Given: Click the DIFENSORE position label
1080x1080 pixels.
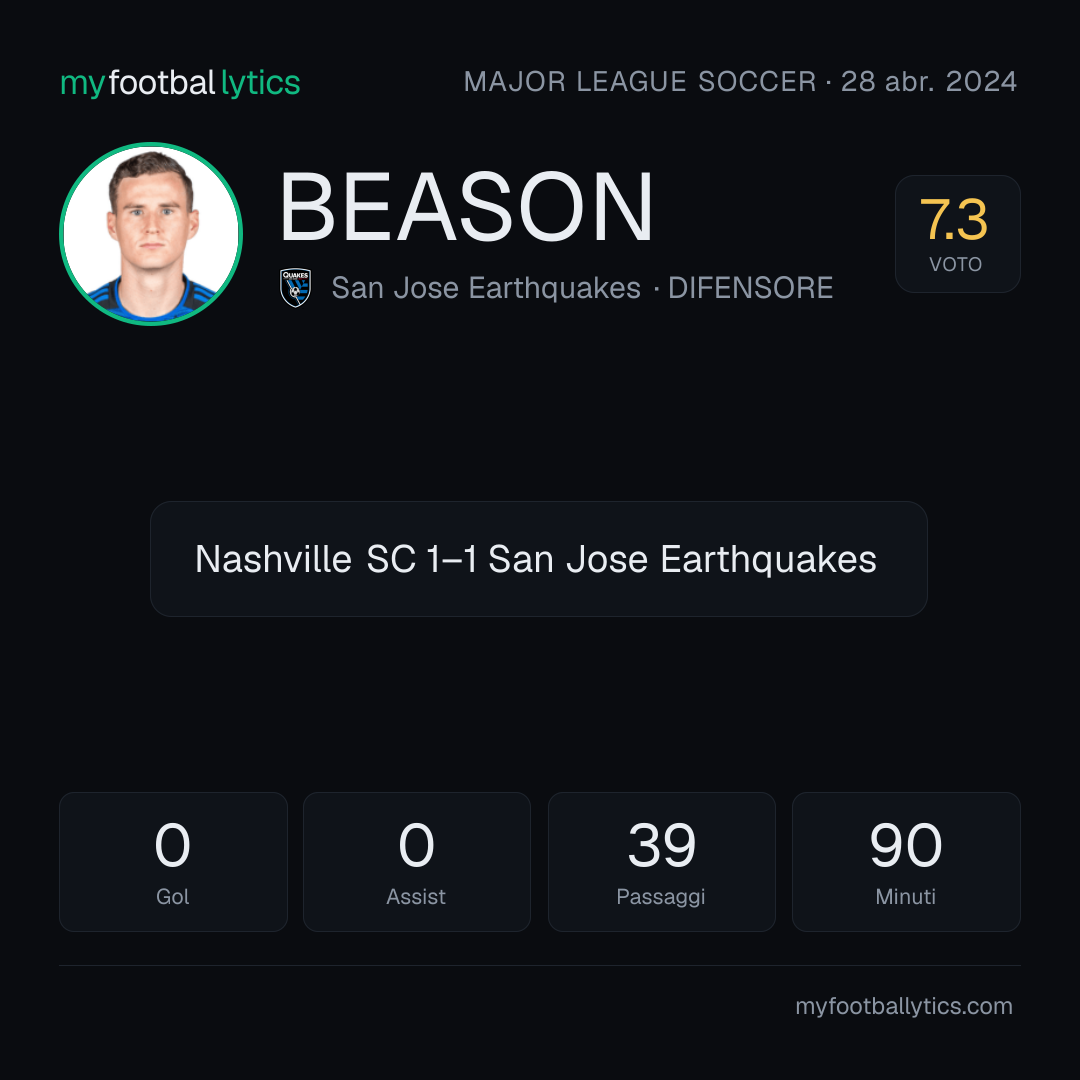Looking at the screenshot, I should [750, 288].
